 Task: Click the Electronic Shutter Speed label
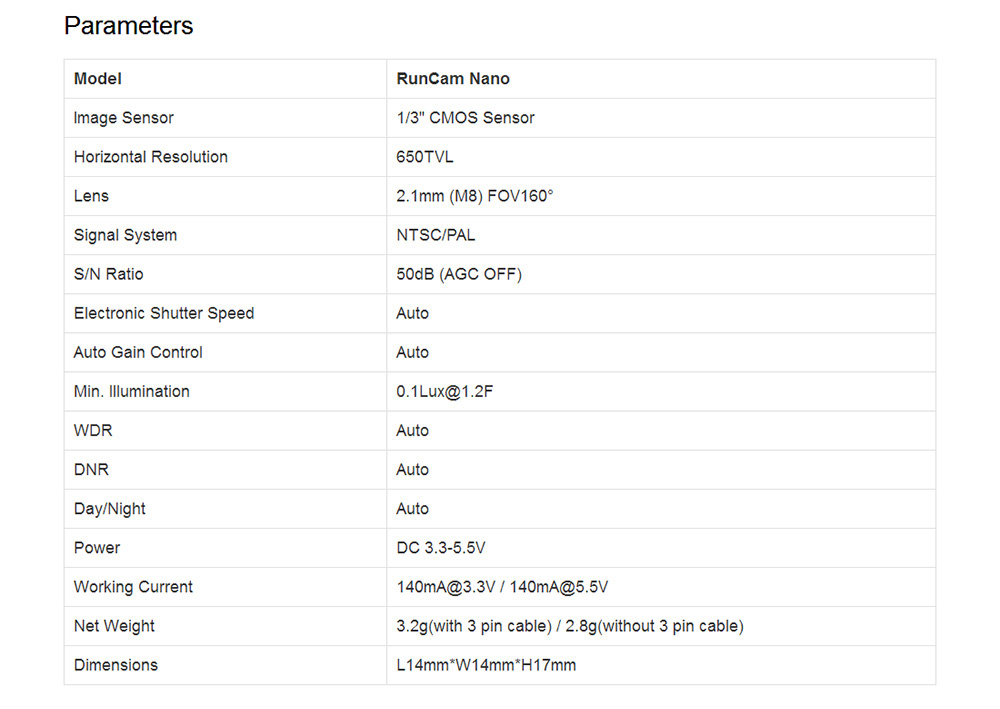click(164, 313)
